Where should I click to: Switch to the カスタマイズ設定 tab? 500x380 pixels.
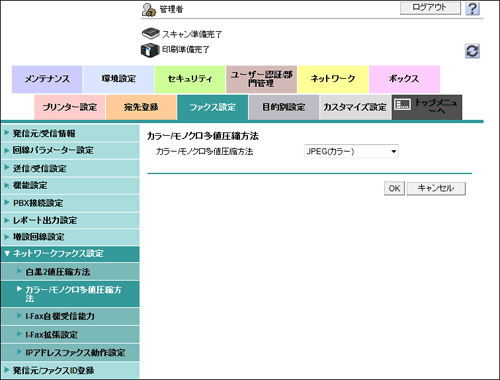coord(355,107)
